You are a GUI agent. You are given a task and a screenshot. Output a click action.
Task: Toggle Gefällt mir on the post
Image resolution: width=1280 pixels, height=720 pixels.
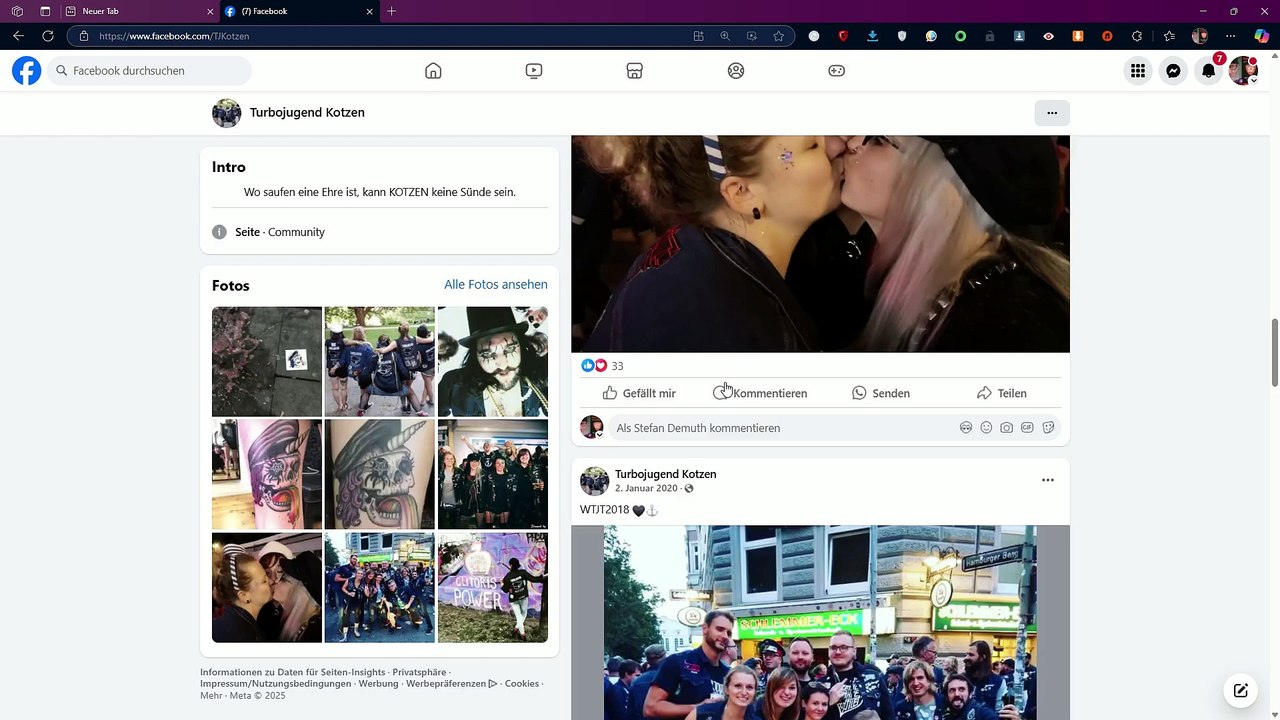[x=640, y=393]
